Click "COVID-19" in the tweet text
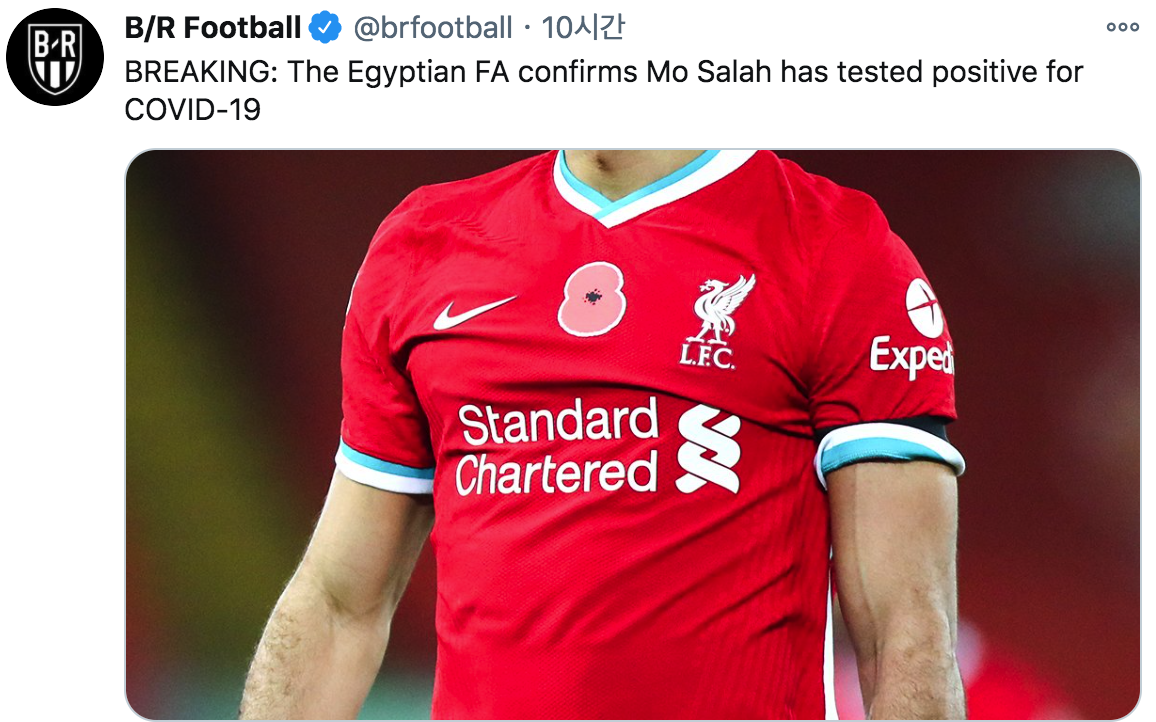 tap(192, 109)
